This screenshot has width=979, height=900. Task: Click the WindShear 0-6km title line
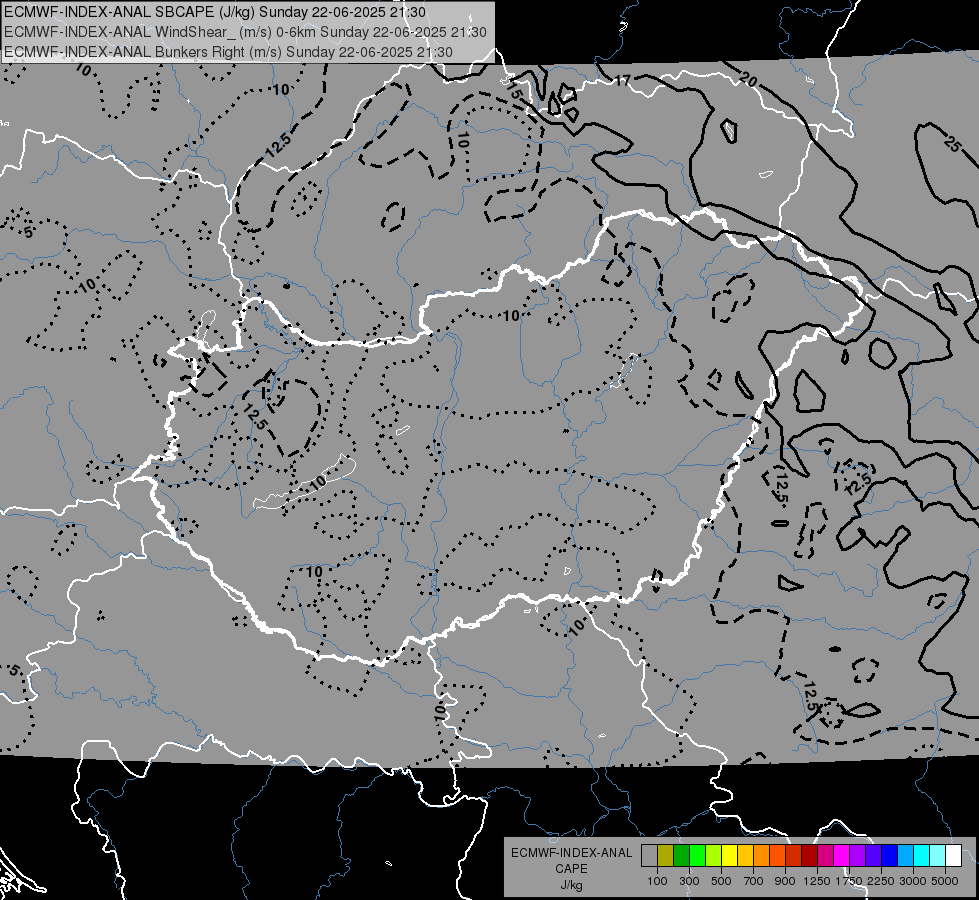click(x=245, y=32)
